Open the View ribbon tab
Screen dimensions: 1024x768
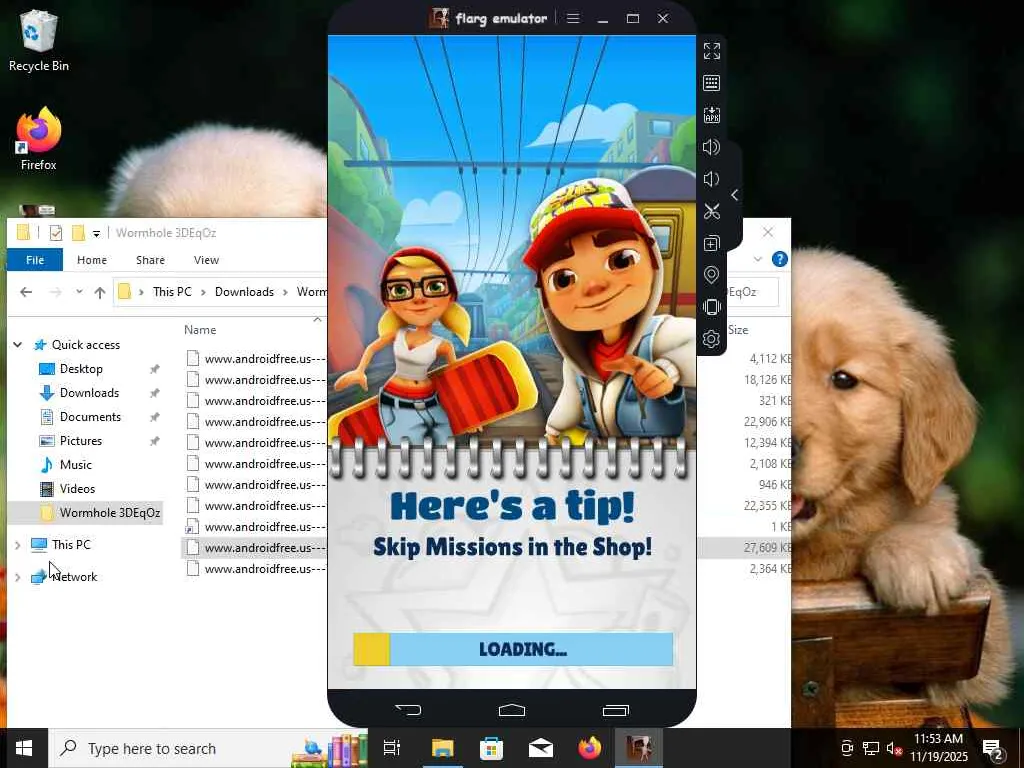(x=206, y=260)
